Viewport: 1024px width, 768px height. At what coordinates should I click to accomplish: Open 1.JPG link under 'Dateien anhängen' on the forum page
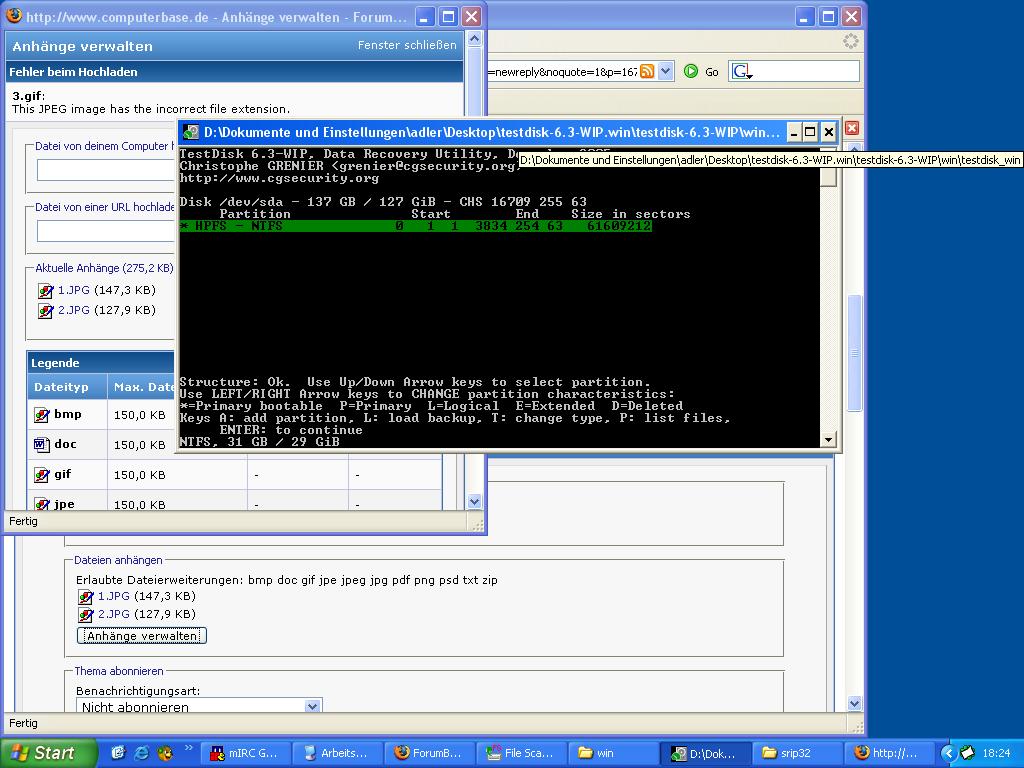[114, 596]
